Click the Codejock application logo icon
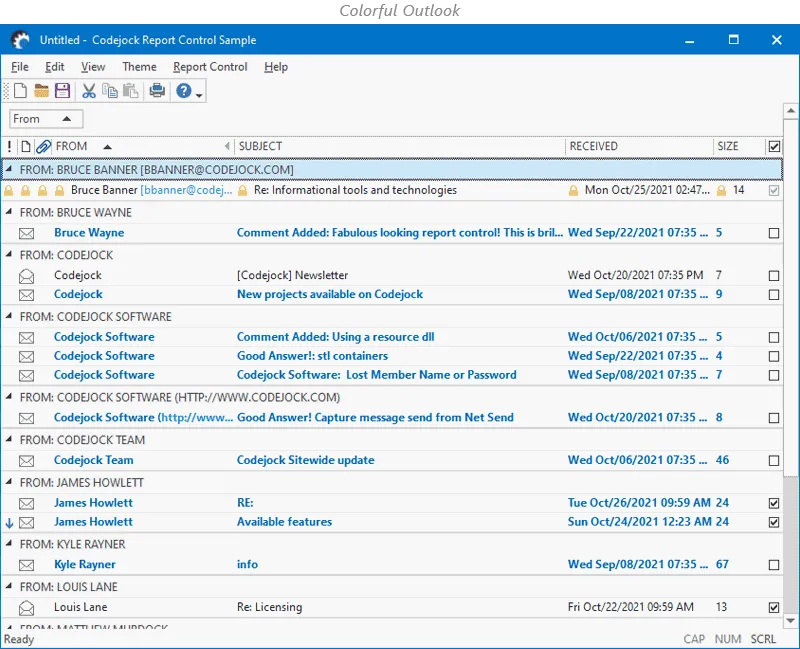The height and width of the screenshot is (649, 800). pos(21,40)
